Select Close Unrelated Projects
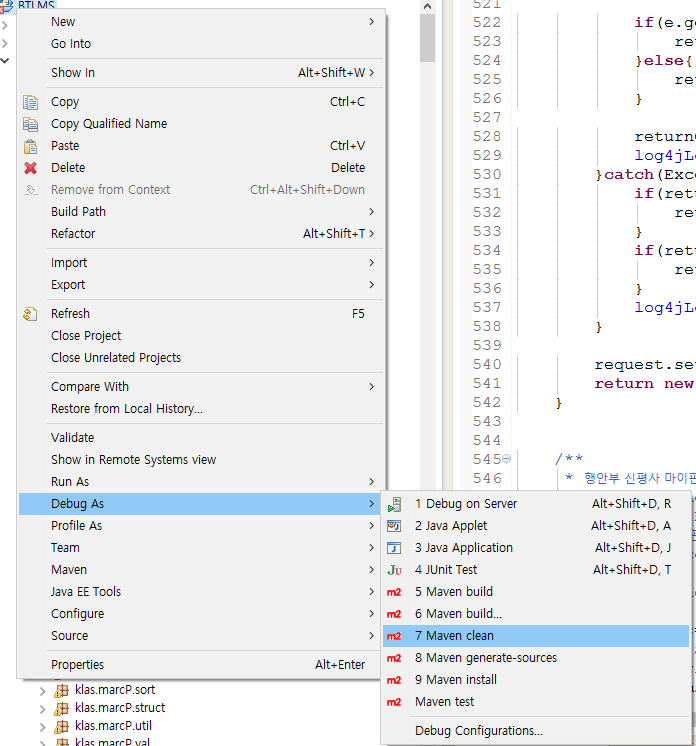The image size is (696, 746). (x=201, y=357)
